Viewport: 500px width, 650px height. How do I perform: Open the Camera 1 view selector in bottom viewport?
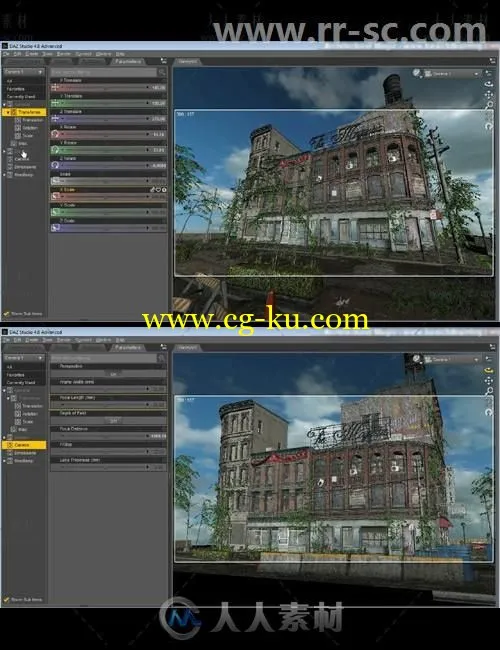point(452,359)
